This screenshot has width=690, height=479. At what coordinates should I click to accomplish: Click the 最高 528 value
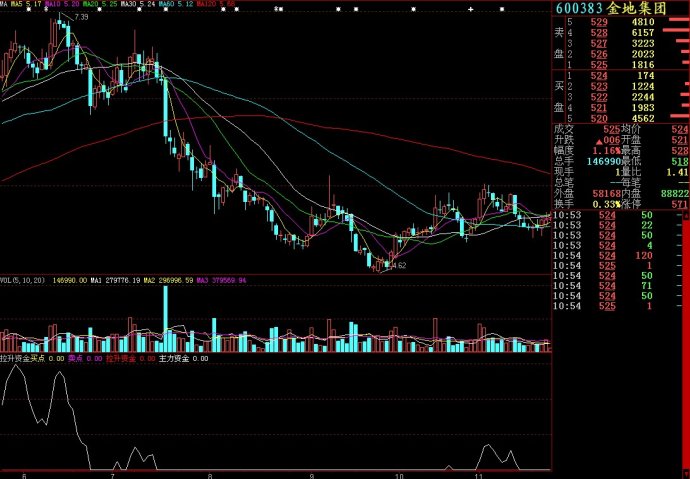(x=680, y=151)
